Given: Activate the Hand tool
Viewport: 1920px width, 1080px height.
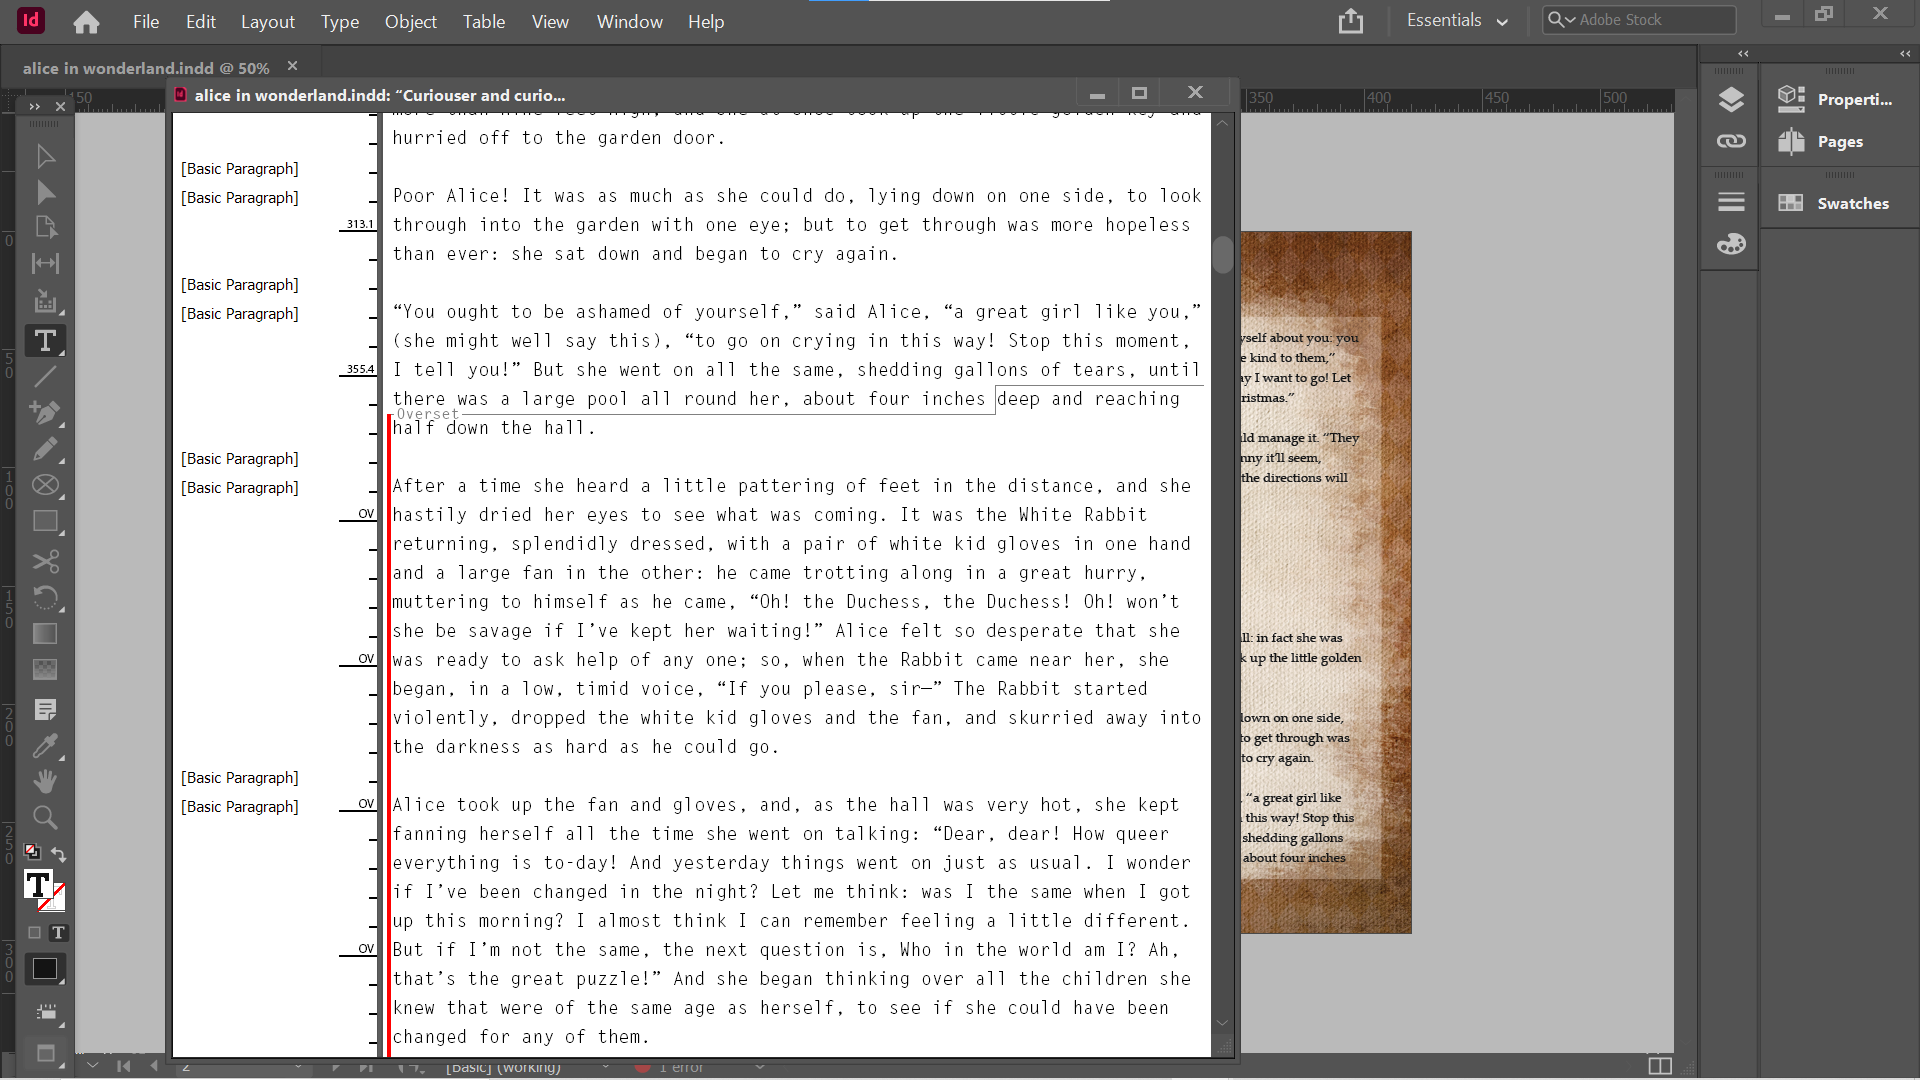Looking at the screenshot, I should (x=45, y=781).
